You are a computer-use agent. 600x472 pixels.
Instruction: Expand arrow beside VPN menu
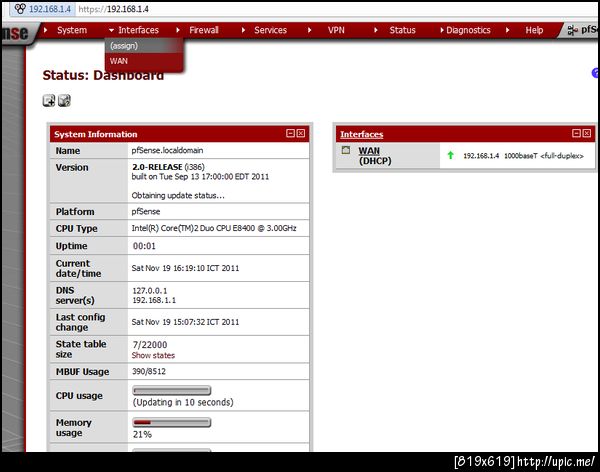tap(310, 30)
